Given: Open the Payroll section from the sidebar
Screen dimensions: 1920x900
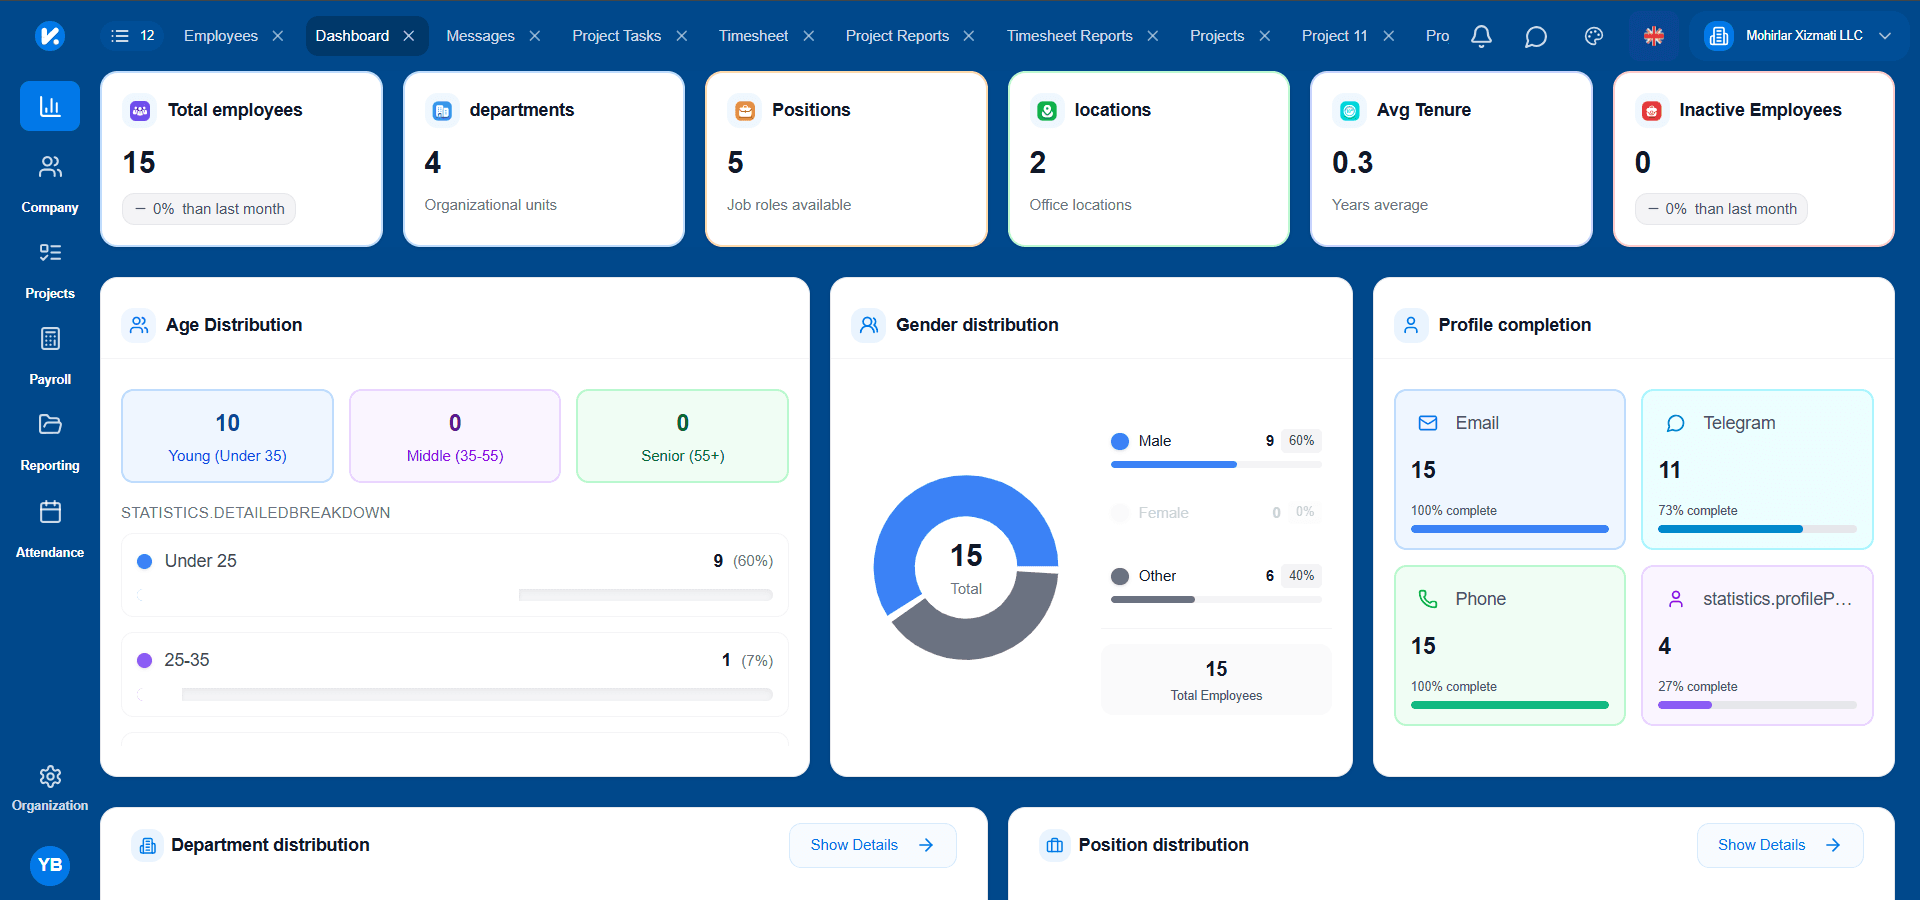Looking at the screenshot, I should coord(49,338).
